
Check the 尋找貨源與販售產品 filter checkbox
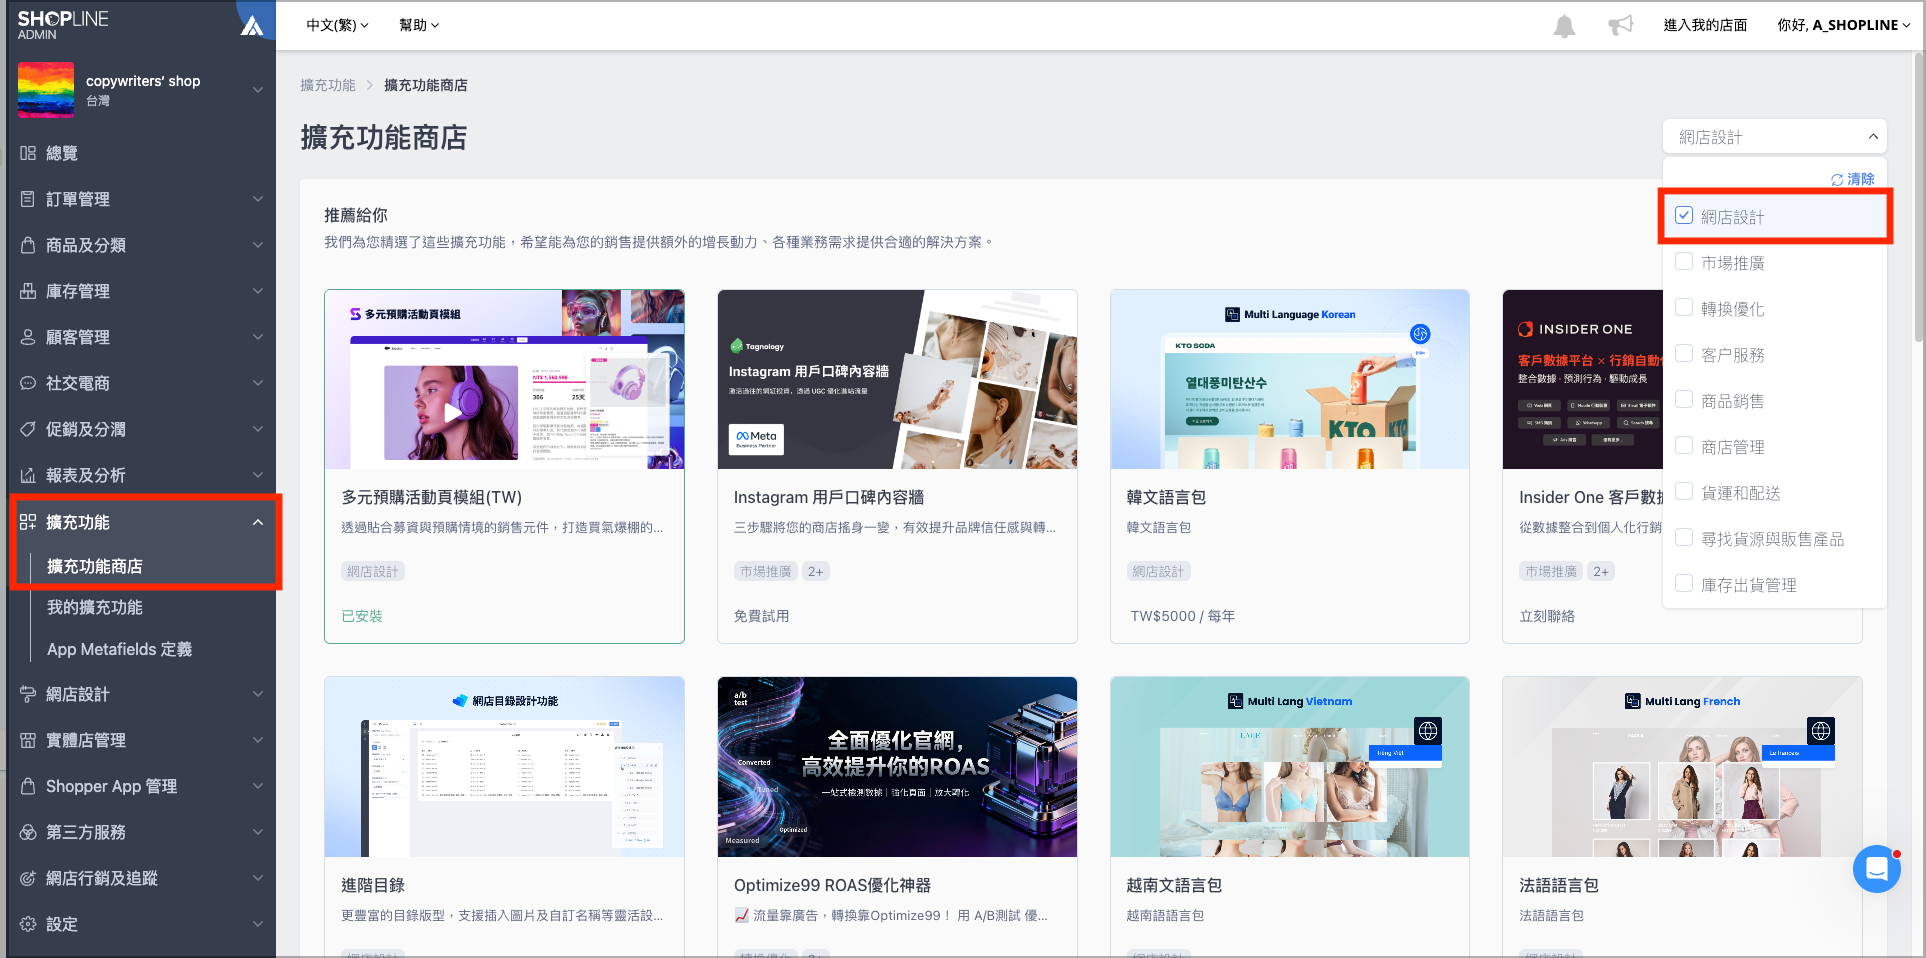[x=1684, y=538]
